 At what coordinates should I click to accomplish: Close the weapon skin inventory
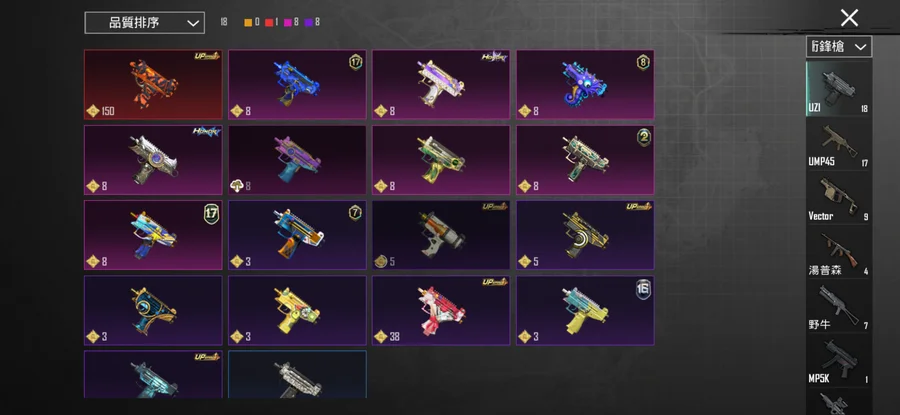[849, 18]
